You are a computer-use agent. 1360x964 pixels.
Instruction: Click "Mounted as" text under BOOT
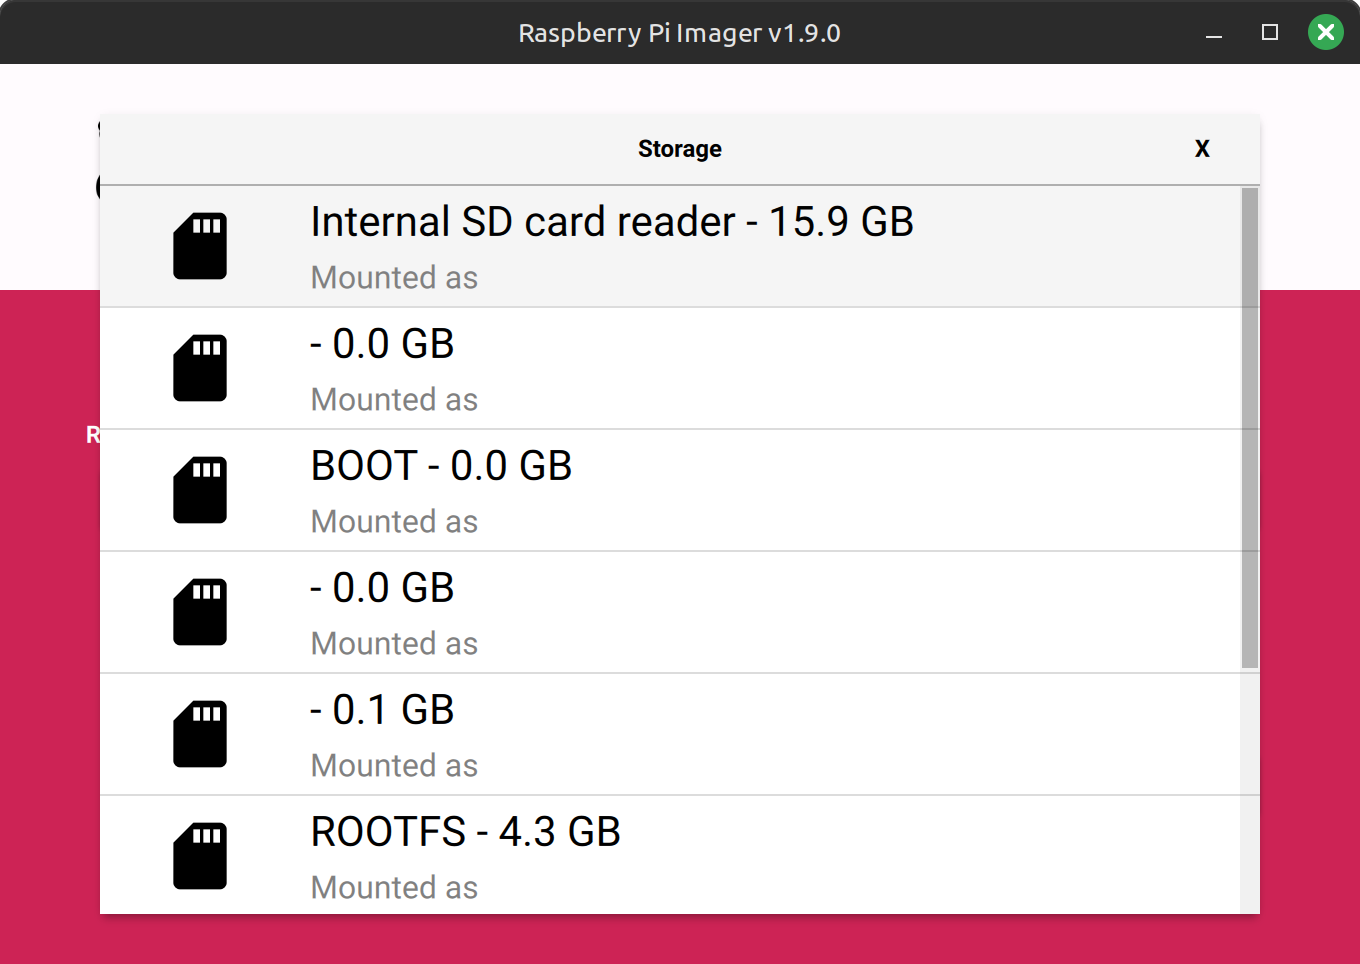tap(394, 522)
